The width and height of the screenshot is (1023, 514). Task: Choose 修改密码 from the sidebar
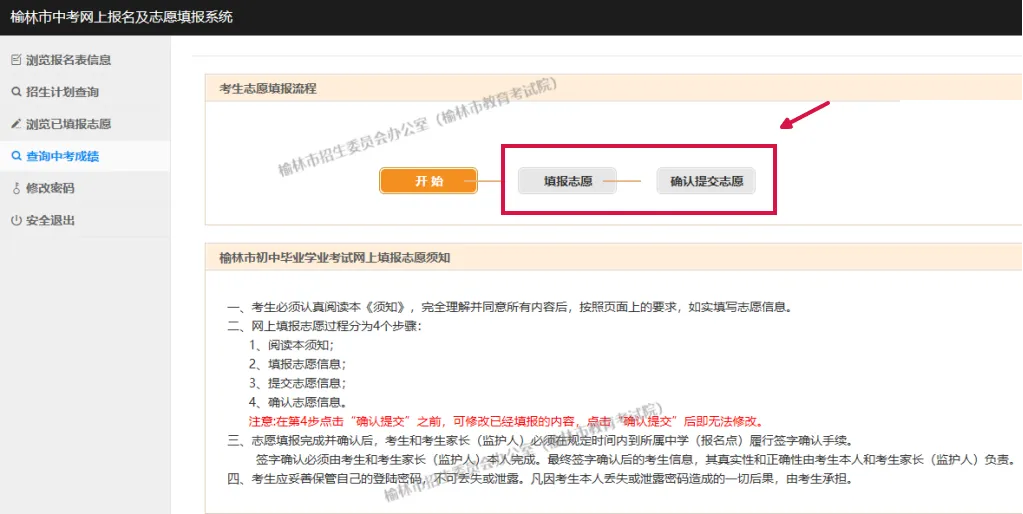(x=50, y=188)
